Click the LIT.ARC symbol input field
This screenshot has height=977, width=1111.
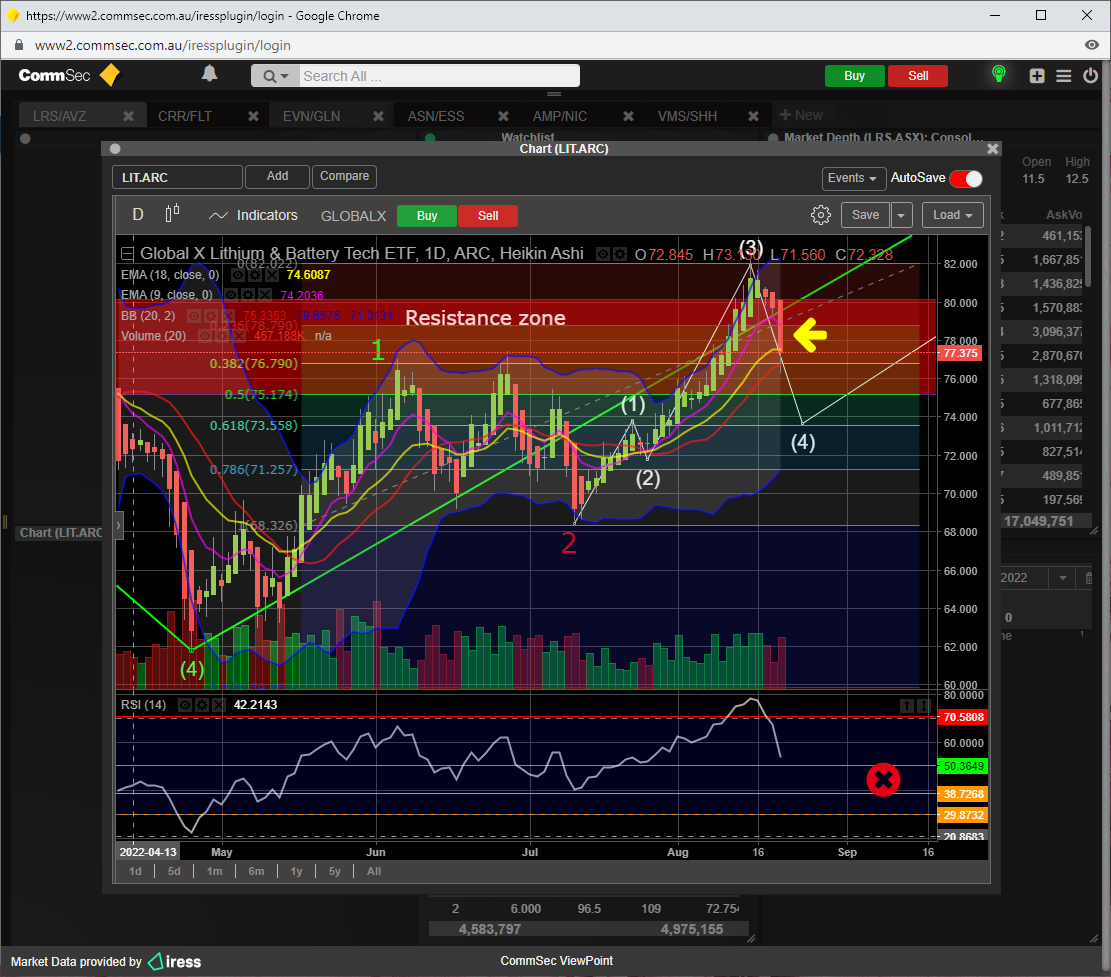pos(177,177)
